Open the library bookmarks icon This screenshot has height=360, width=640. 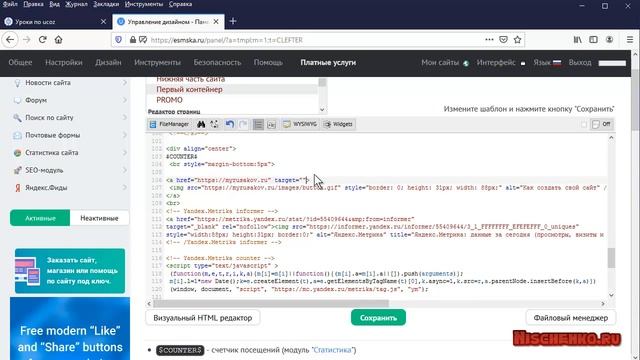(578, 40)
